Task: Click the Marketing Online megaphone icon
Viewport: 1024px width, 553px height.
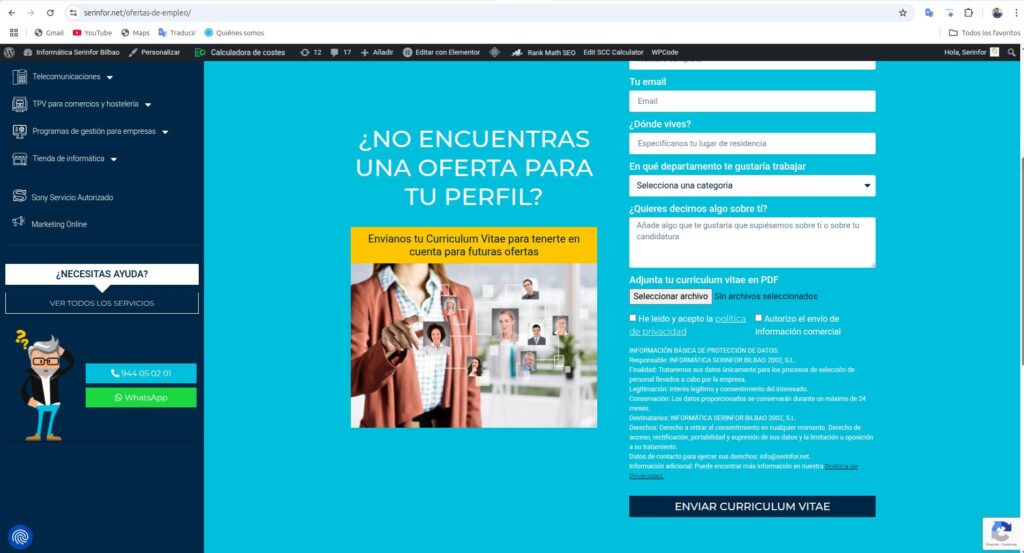Action: point(18,222)
